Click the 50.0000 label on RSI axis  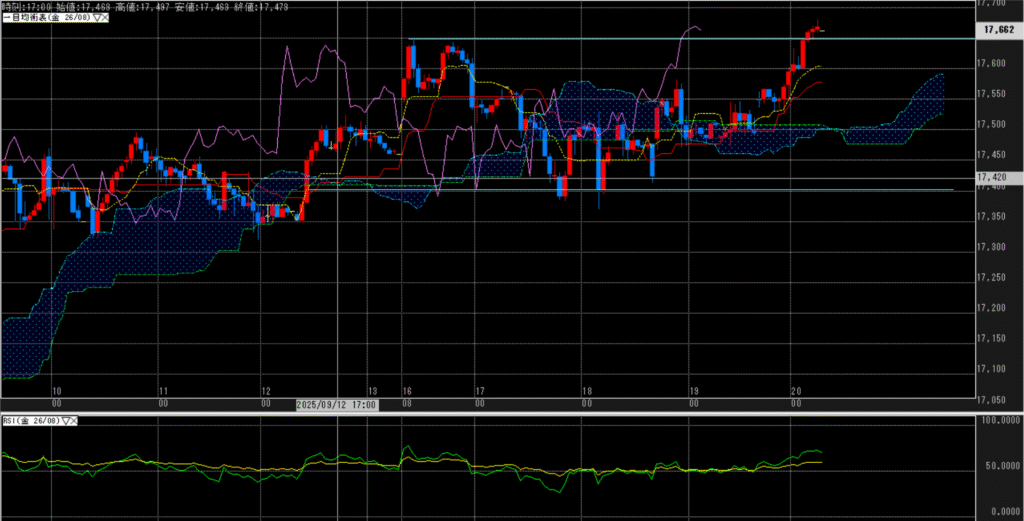tap(1001, 470)
